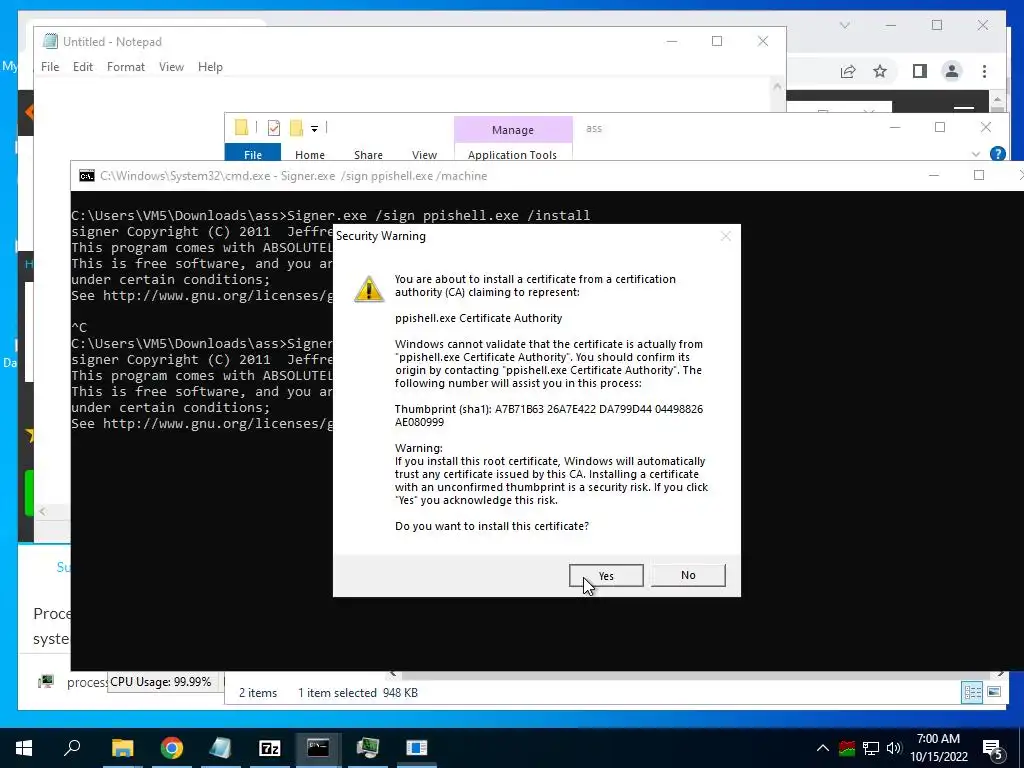Open volume speaker tray icon
The image size is (1024, 768).
[x=894, y=748]
